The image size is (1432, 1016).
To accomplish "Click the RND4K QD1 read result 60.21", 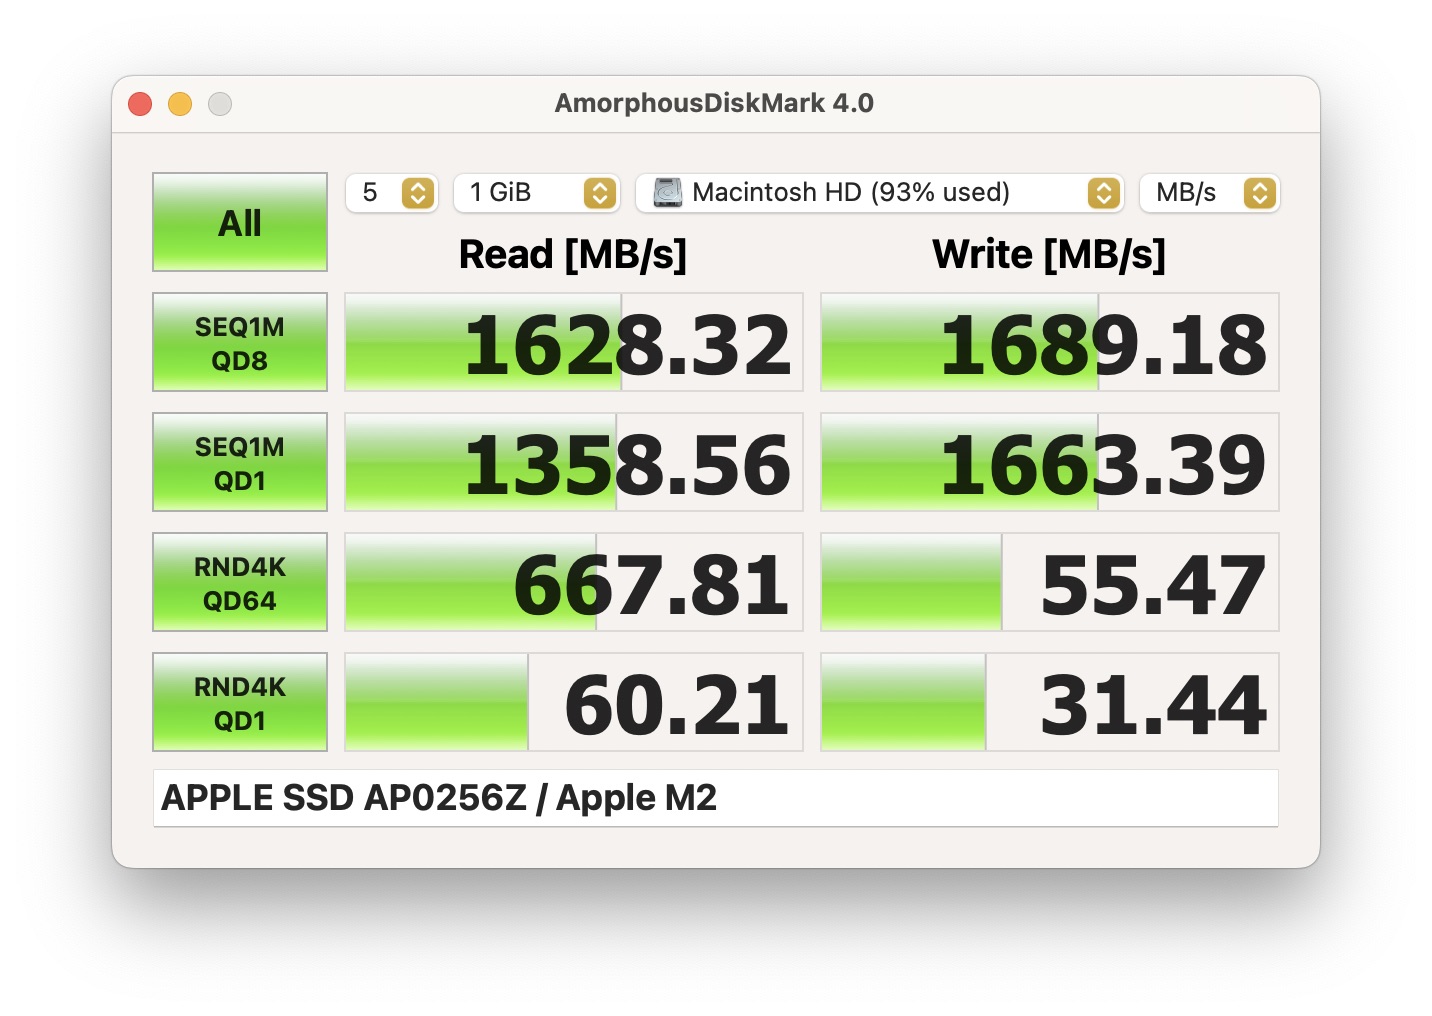I will (574, 702).
